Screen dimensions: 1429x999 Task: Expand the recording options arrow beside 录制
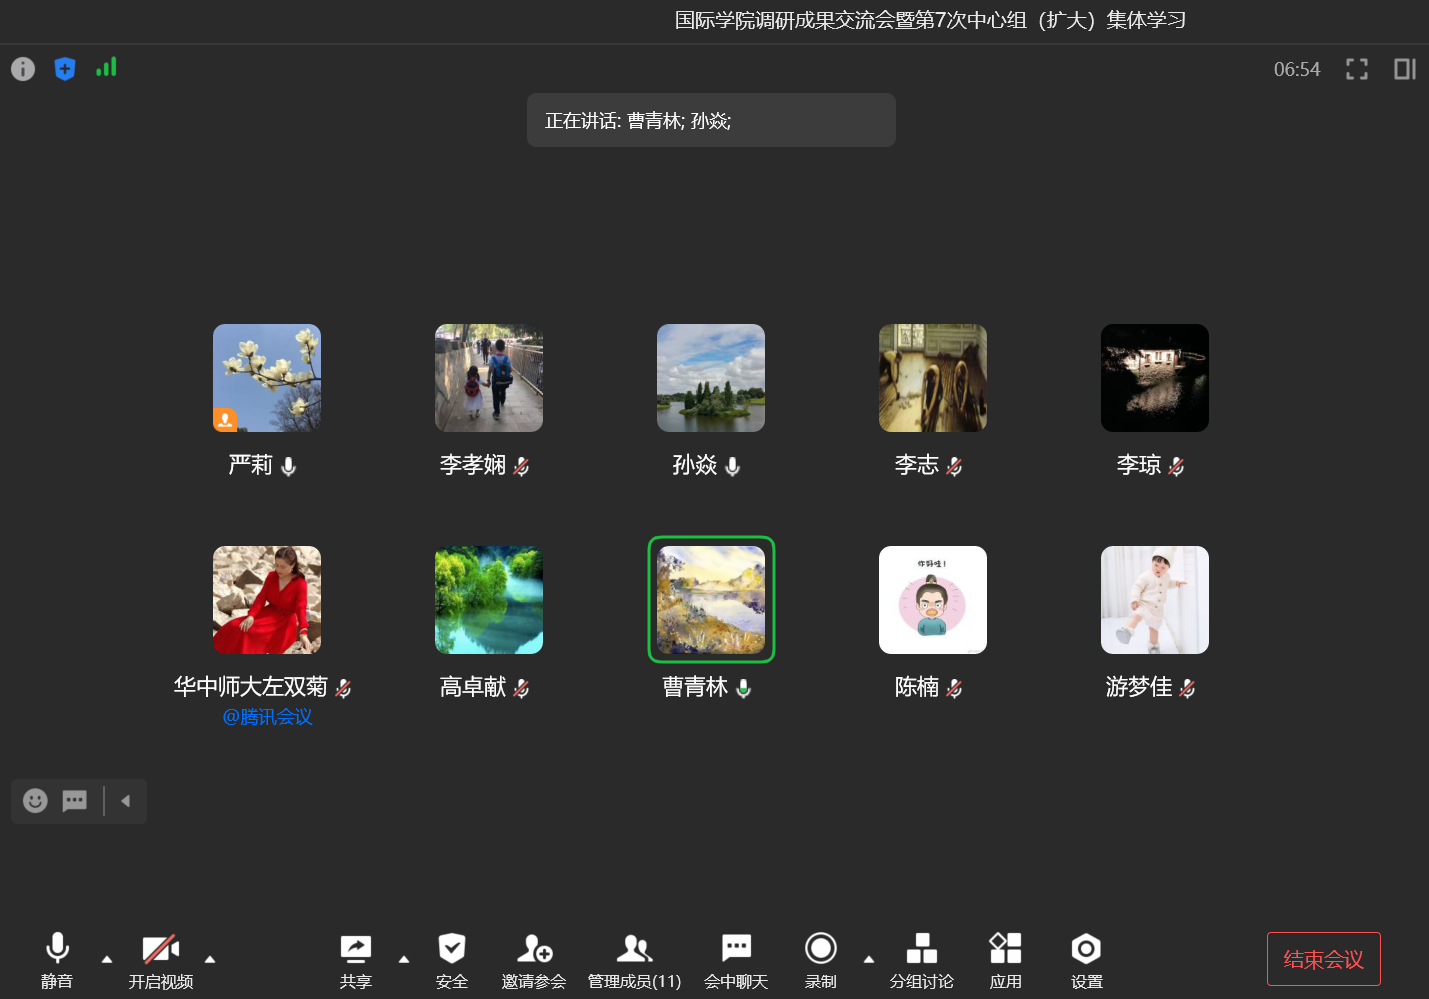[x=869, y=959]
